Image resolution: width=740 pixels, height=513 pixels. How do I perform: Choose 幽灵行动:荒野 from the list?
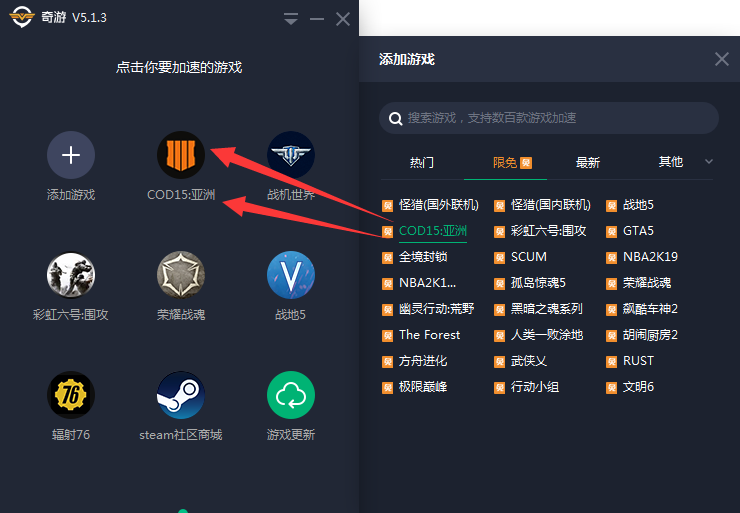(x=437, y=309)
